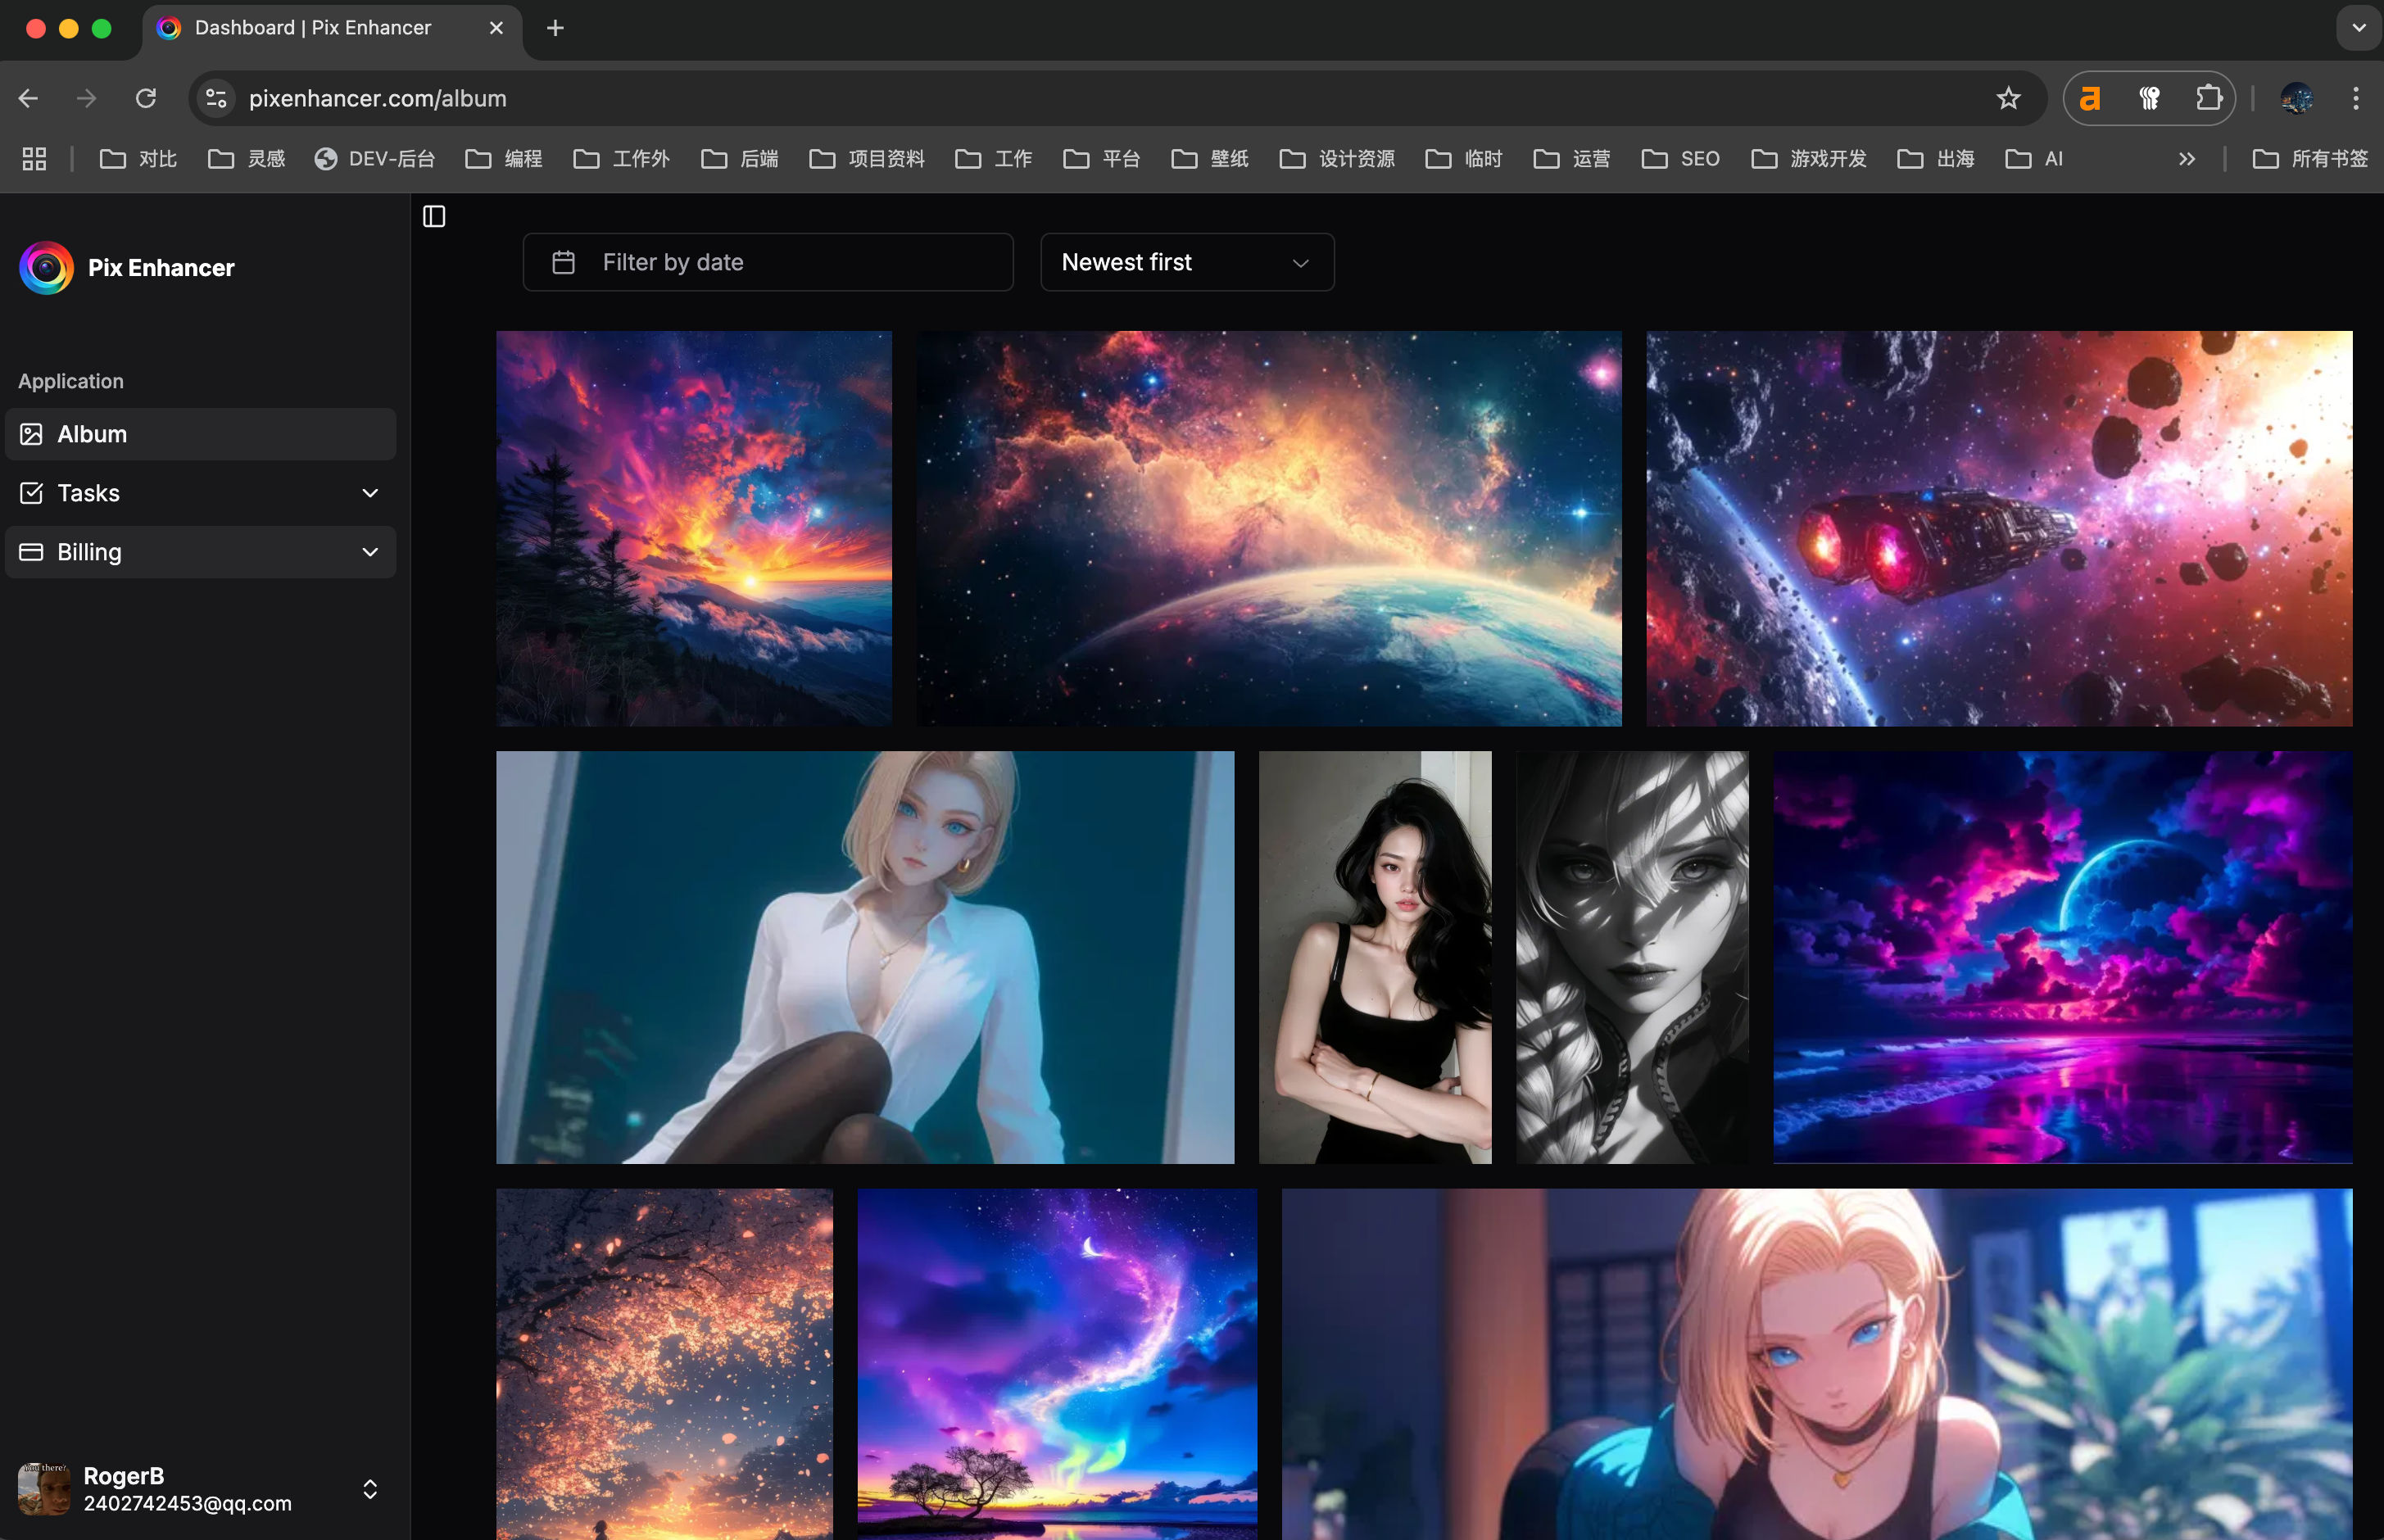This screenshot has height=1540, width=2384.
Task: Open the DEV-后台 bookmark
Action: tap(374, 159)
